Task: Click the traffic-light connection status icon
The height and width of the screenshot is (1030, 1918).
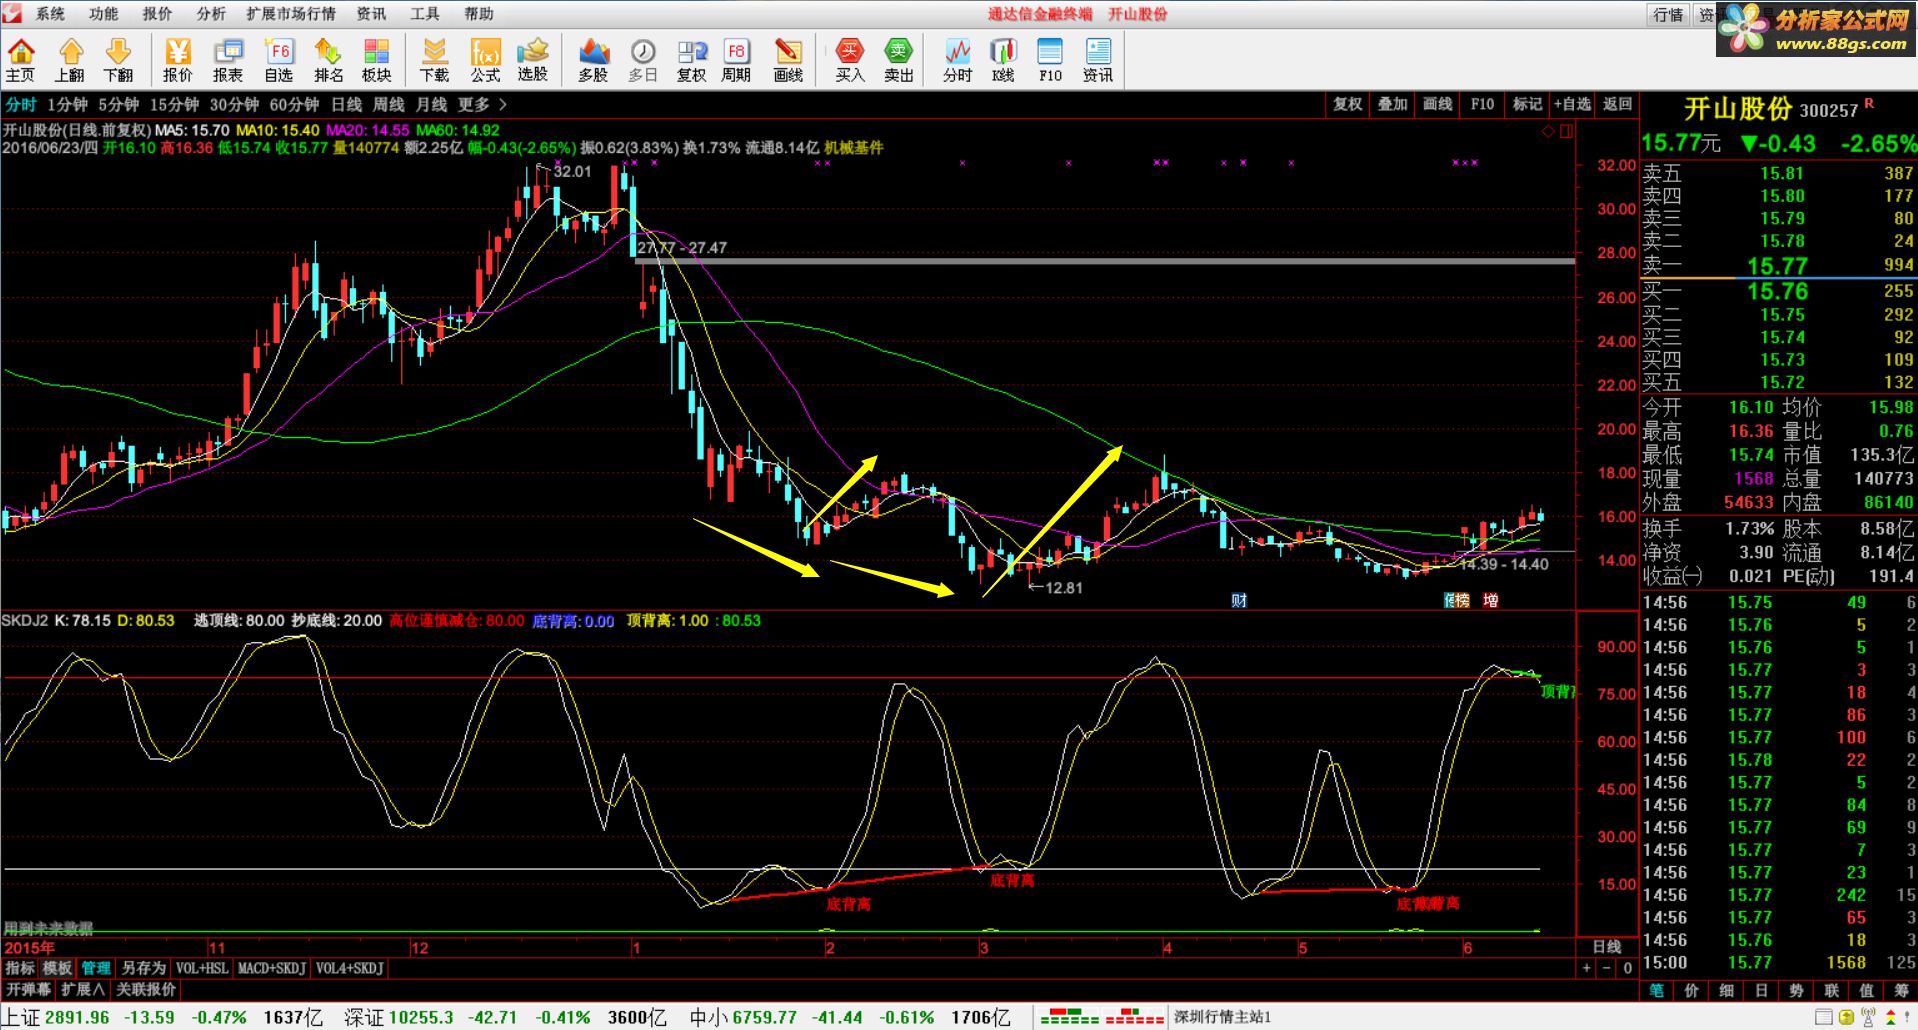Action: 1892,1018
